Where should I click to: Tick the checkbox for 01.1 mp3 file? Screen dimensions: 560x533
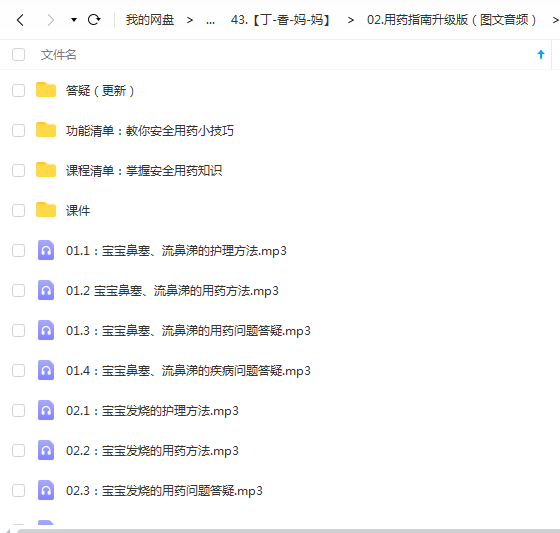(19, 250)
